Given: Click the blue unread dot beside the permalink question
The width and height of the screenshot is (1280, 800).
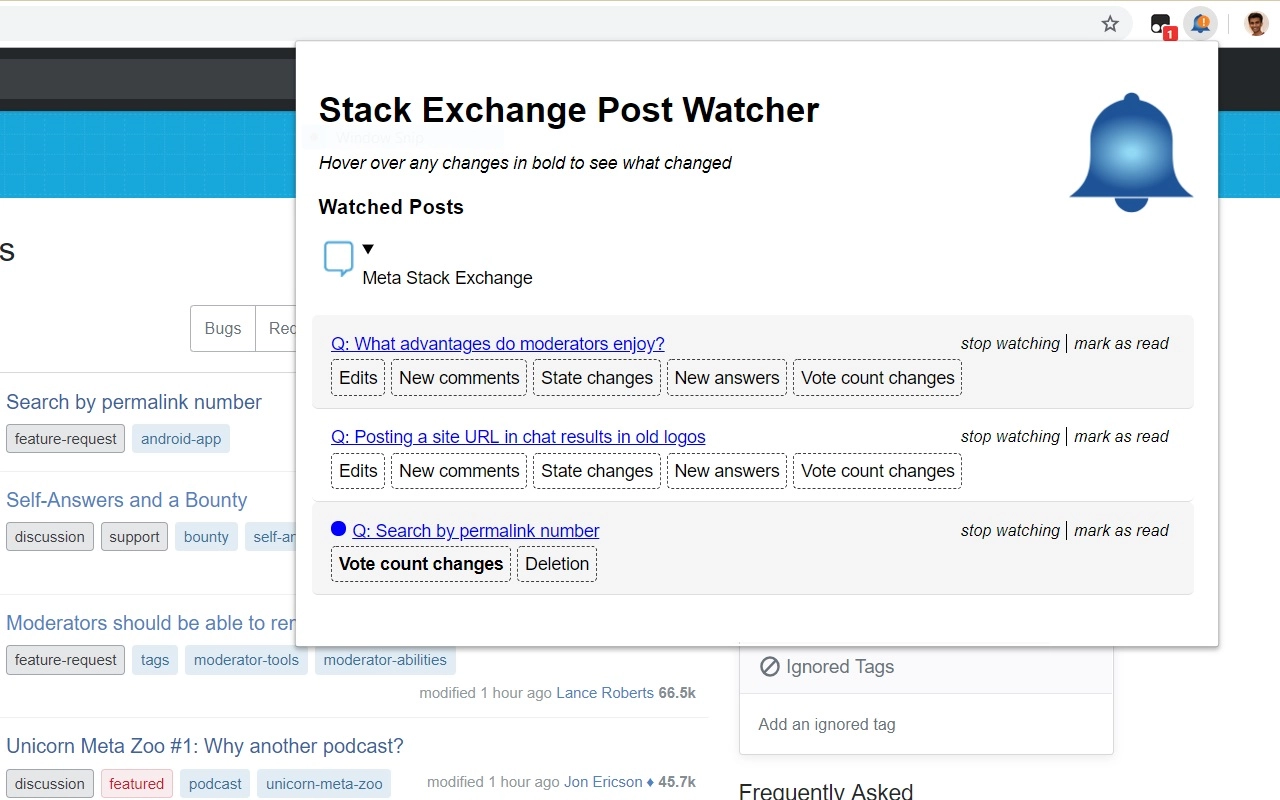Looking at the screenshot, I should click(338, 528).
